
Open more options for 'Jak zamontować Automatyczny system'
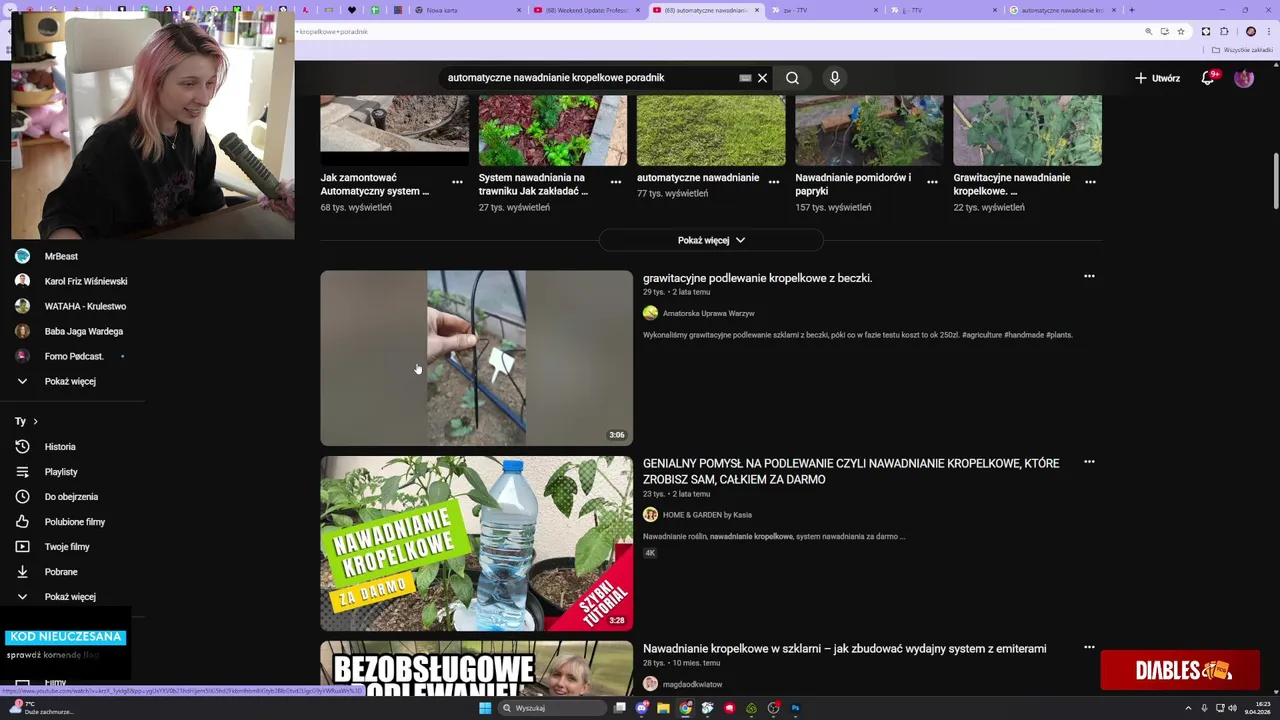pos(457,182)
